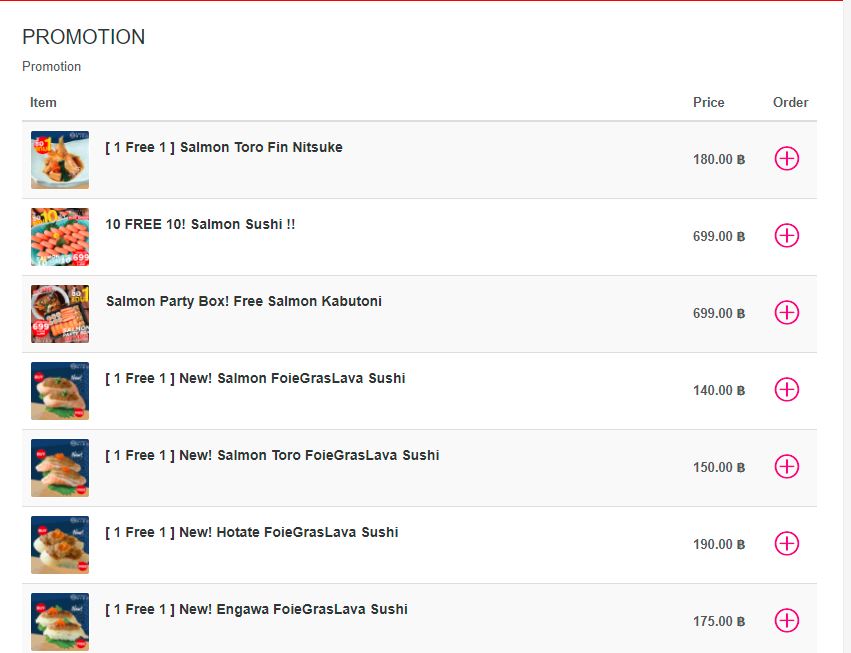851x653 pixels.
Task: Open Salmon FoieGrasLava Sushi thumbnail
Action: pos(60,391)
